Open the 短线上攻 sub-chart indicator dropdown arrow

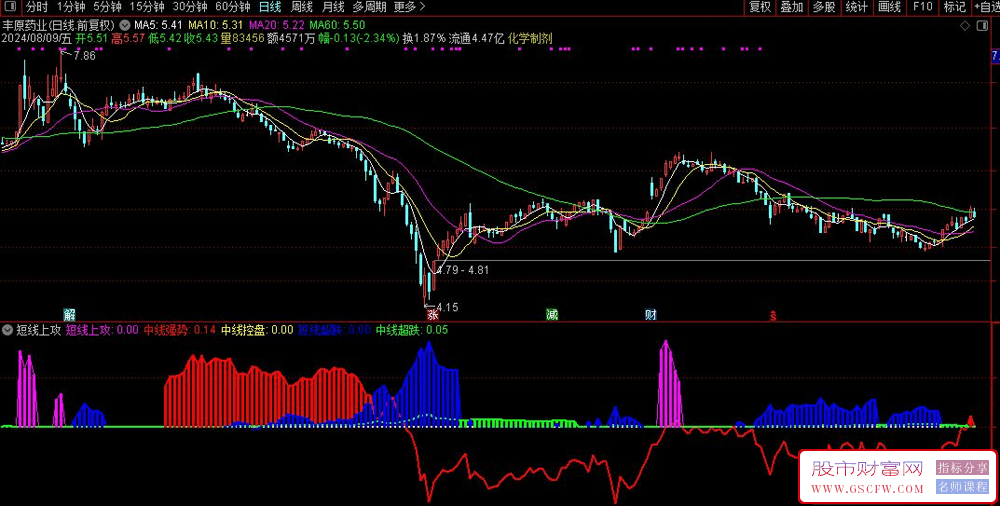pos(8,330)
